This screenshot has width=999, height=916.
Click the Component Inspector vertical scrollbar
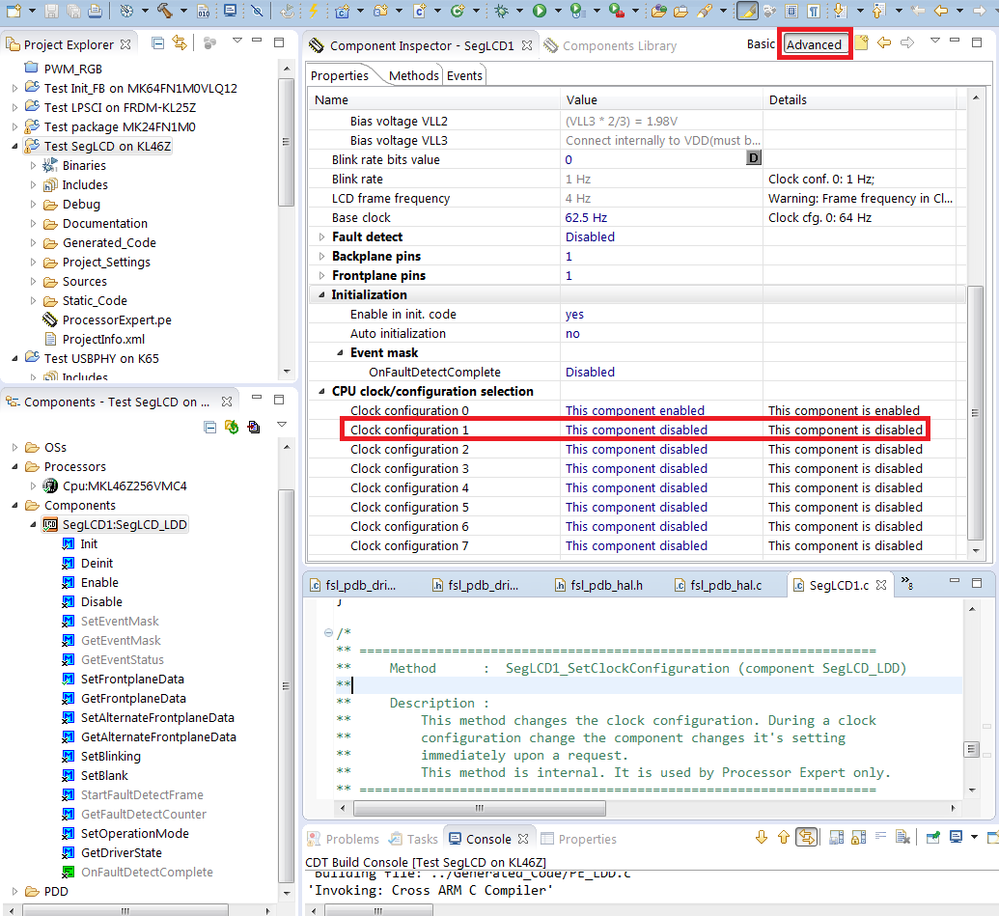click(x=975, y=413)
